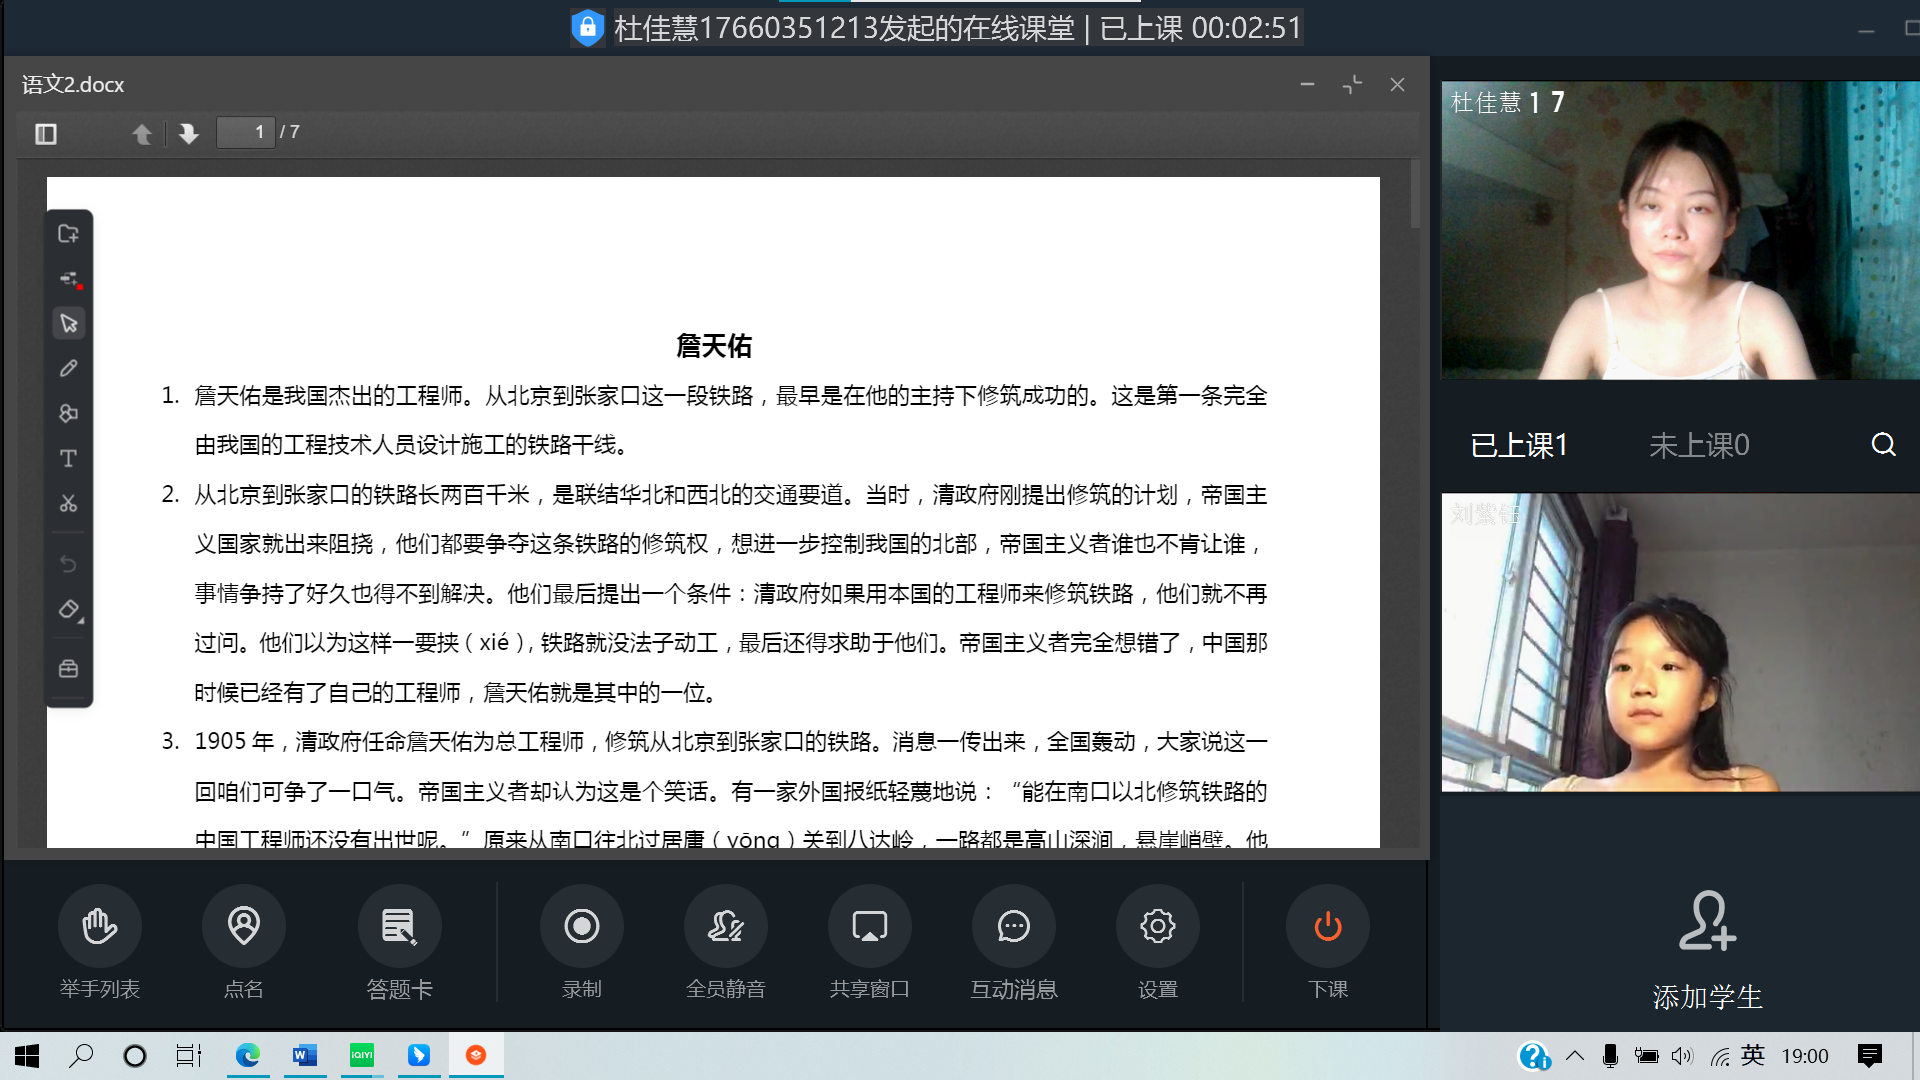Go to next page with down arrow
This screenshot has height=1080, width=1920.
click(x=189, y=134)
